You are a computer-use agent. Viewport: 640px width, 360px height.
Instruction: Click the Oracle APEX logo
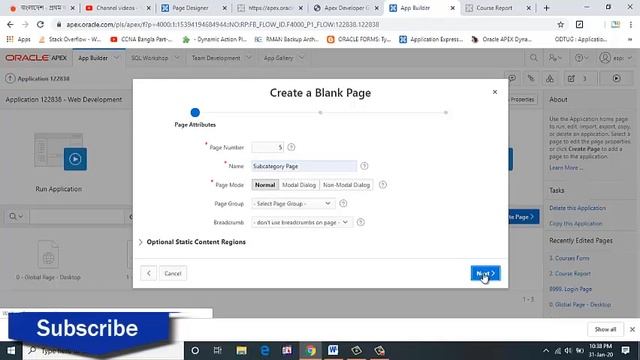36,58
